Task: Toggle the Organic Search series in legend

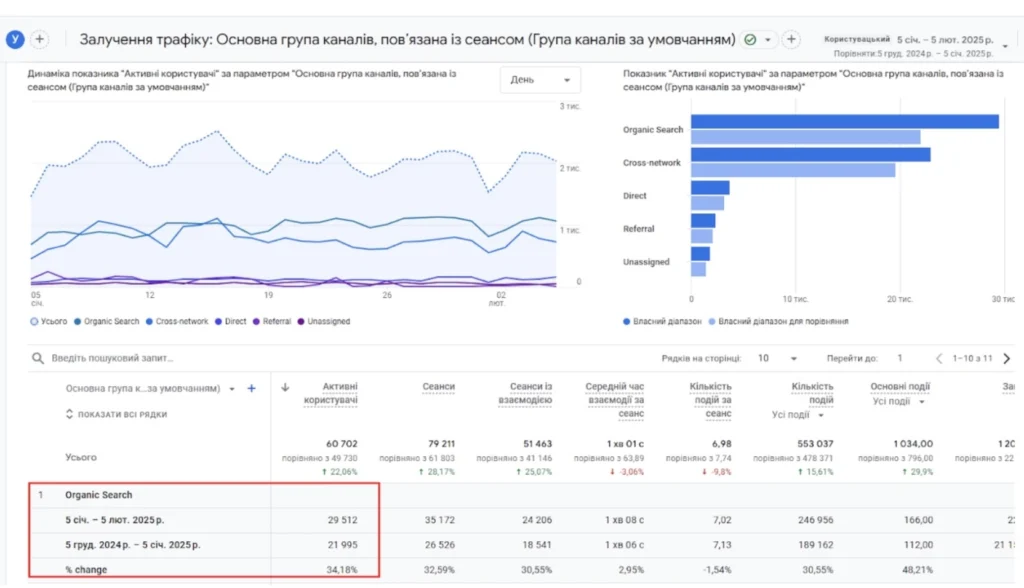Action: (106, 321)
